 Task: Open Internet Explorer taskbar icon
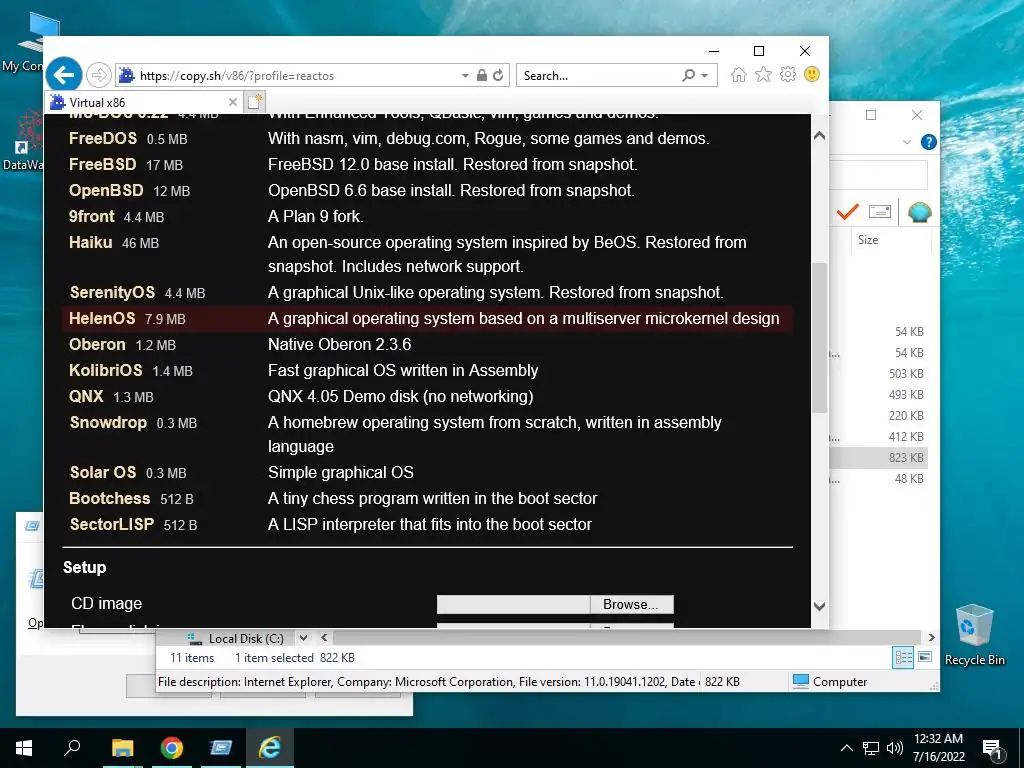click(x=270, y=748)
